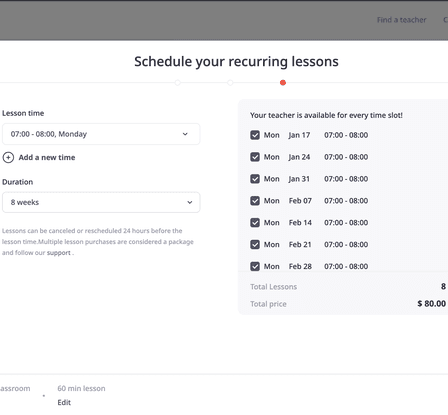Click the plus circle icon beside Add a new time

[x=8, y=157]
